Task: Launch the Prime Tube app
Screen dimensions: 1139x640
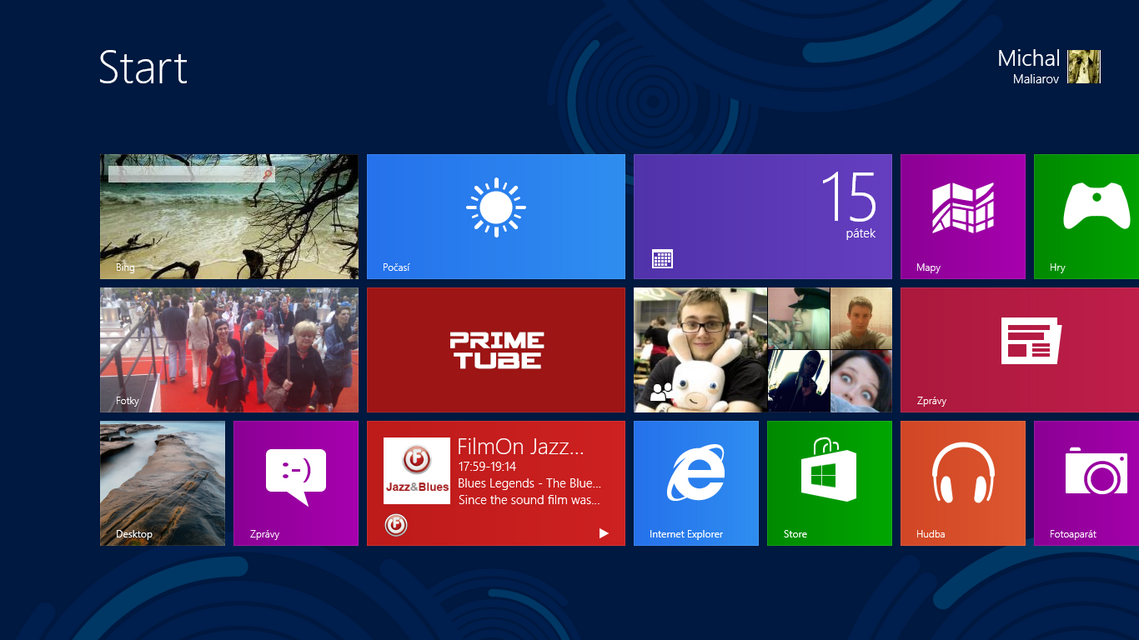Action: point(496,349)
